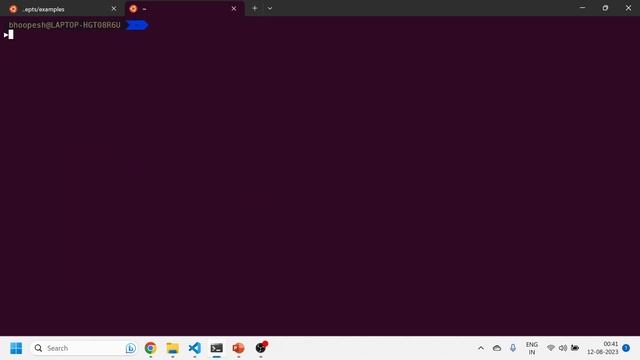Close the .epts/examples tab
The height and width of the screenshot is (360, 640).
coord(114,9)
